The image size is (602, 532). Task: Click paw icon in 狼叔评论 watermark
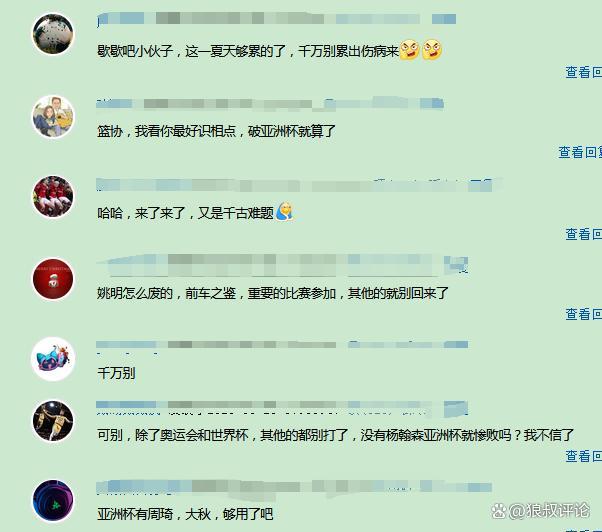(499, 511)
